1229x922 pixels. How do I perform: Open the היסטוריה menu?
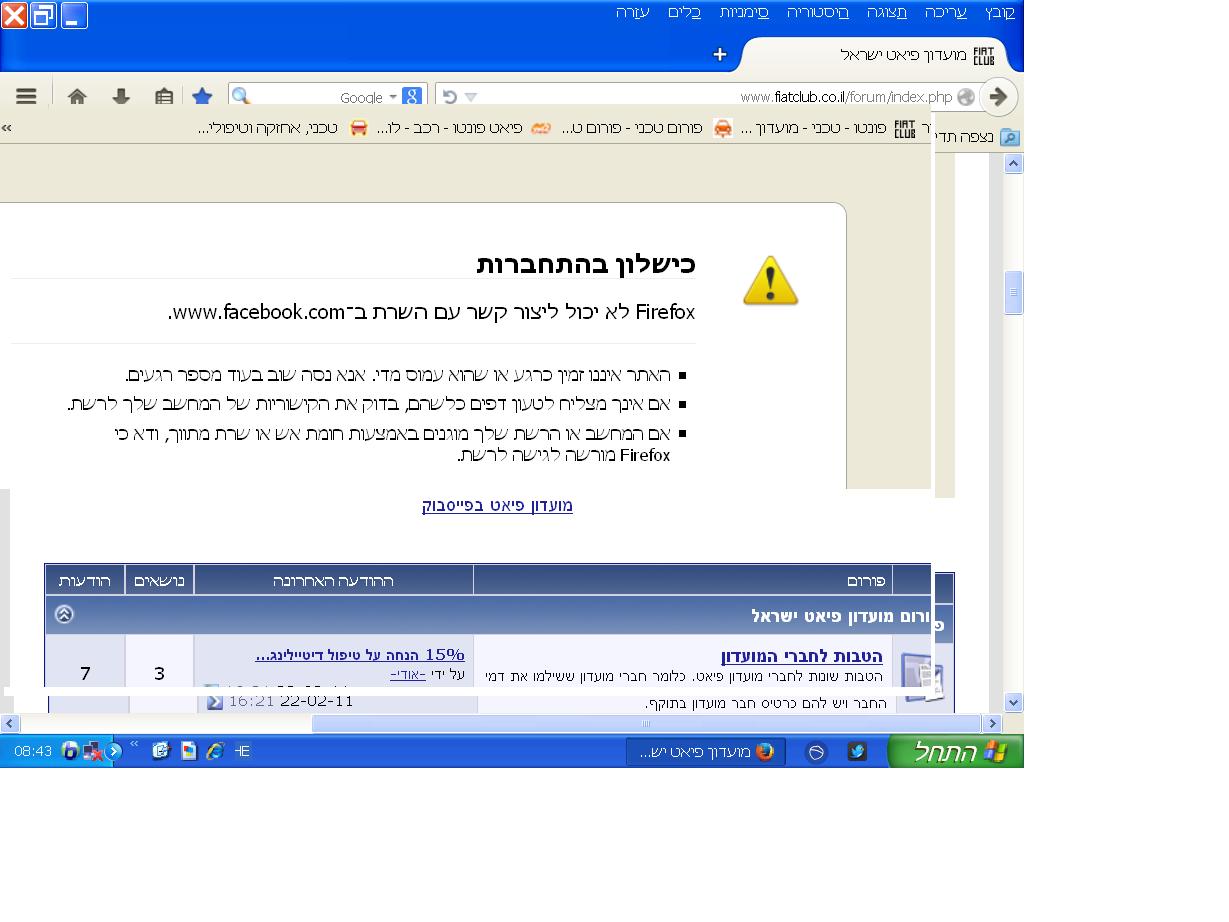pyautogui.click(x=817, y=12)
